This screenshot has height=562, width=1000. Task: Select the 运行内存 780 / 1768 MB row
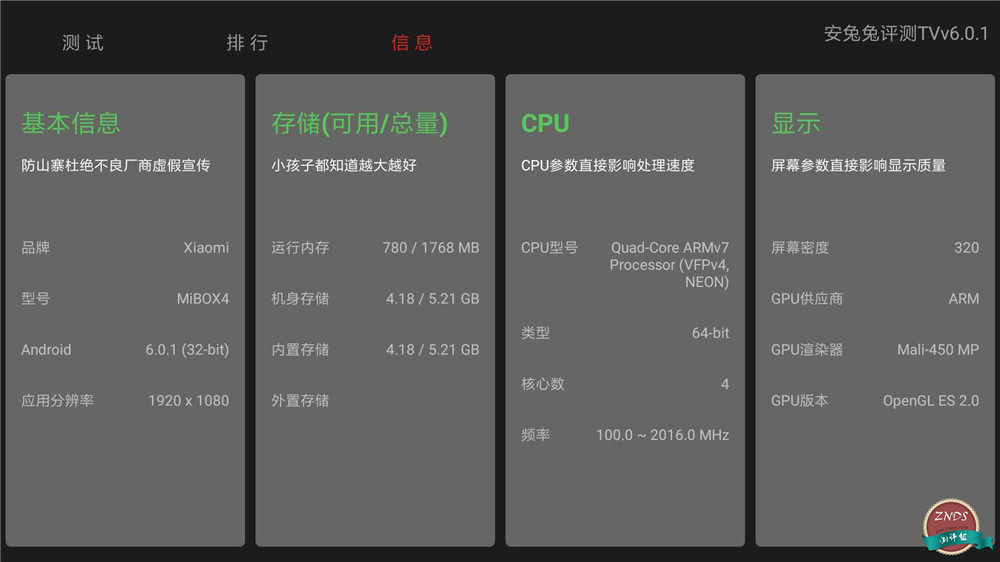pyautogui.click(x=375, y=248)
